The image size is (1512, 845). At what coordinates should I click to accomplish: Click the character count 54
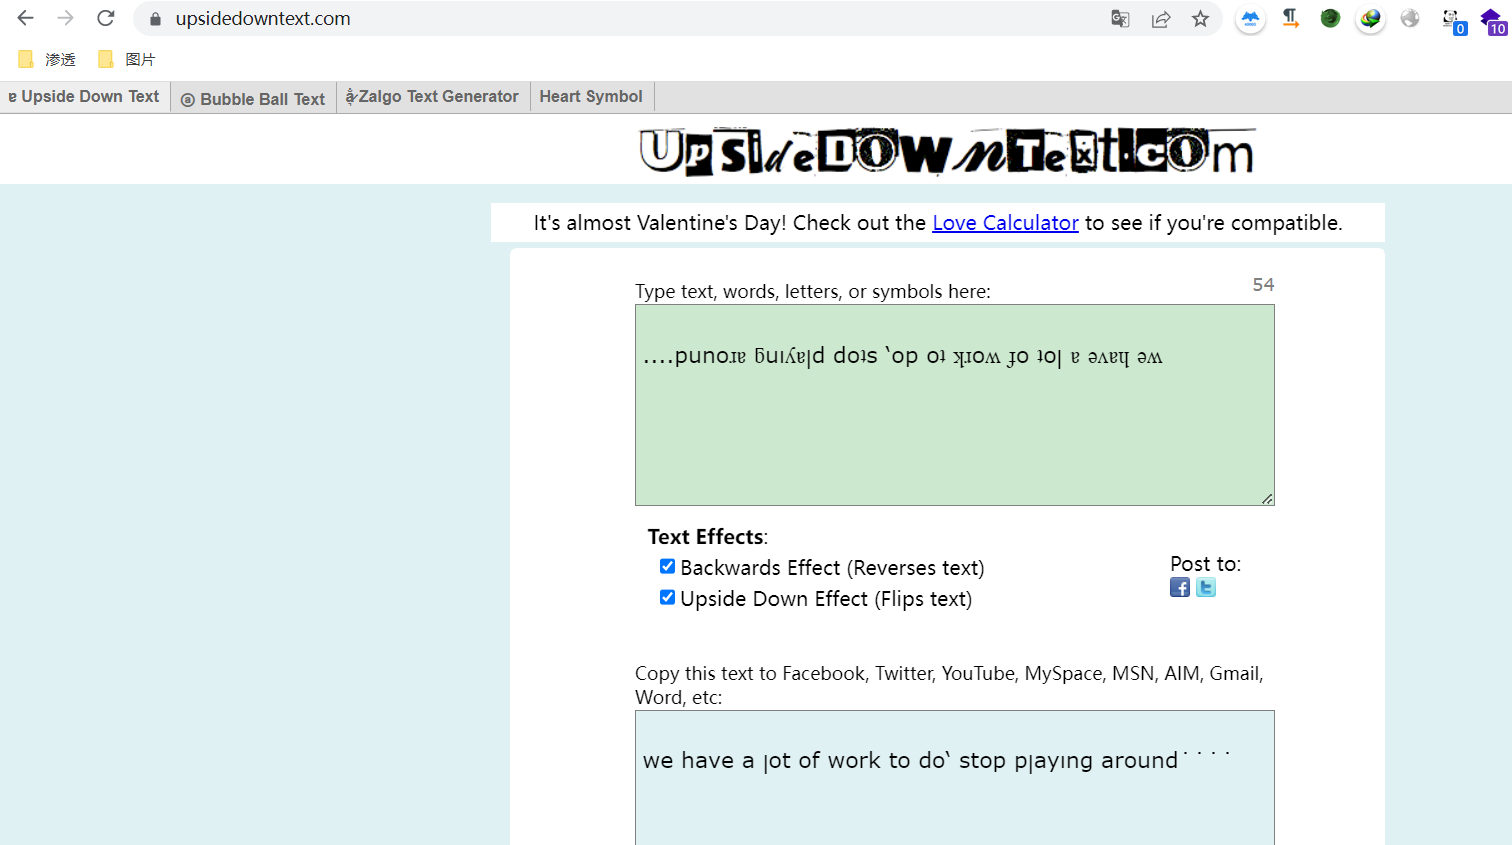(x=1263, y=285)
